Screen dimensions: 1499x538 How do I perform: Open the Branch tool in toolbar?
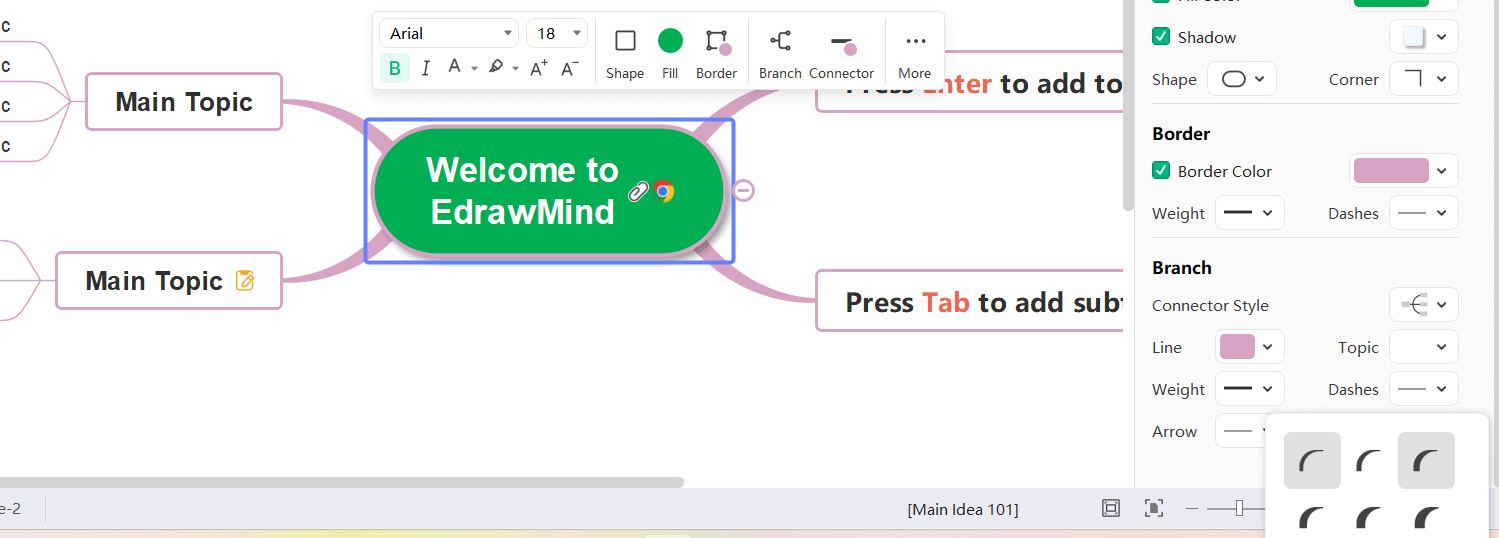780,53
